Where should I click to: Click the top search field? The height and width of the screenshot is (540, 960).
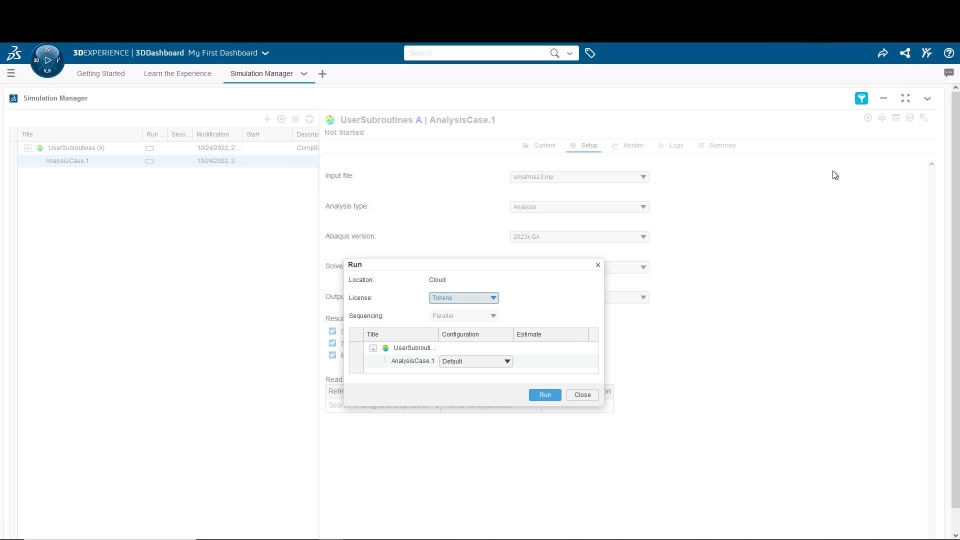(x=476, y=53)
